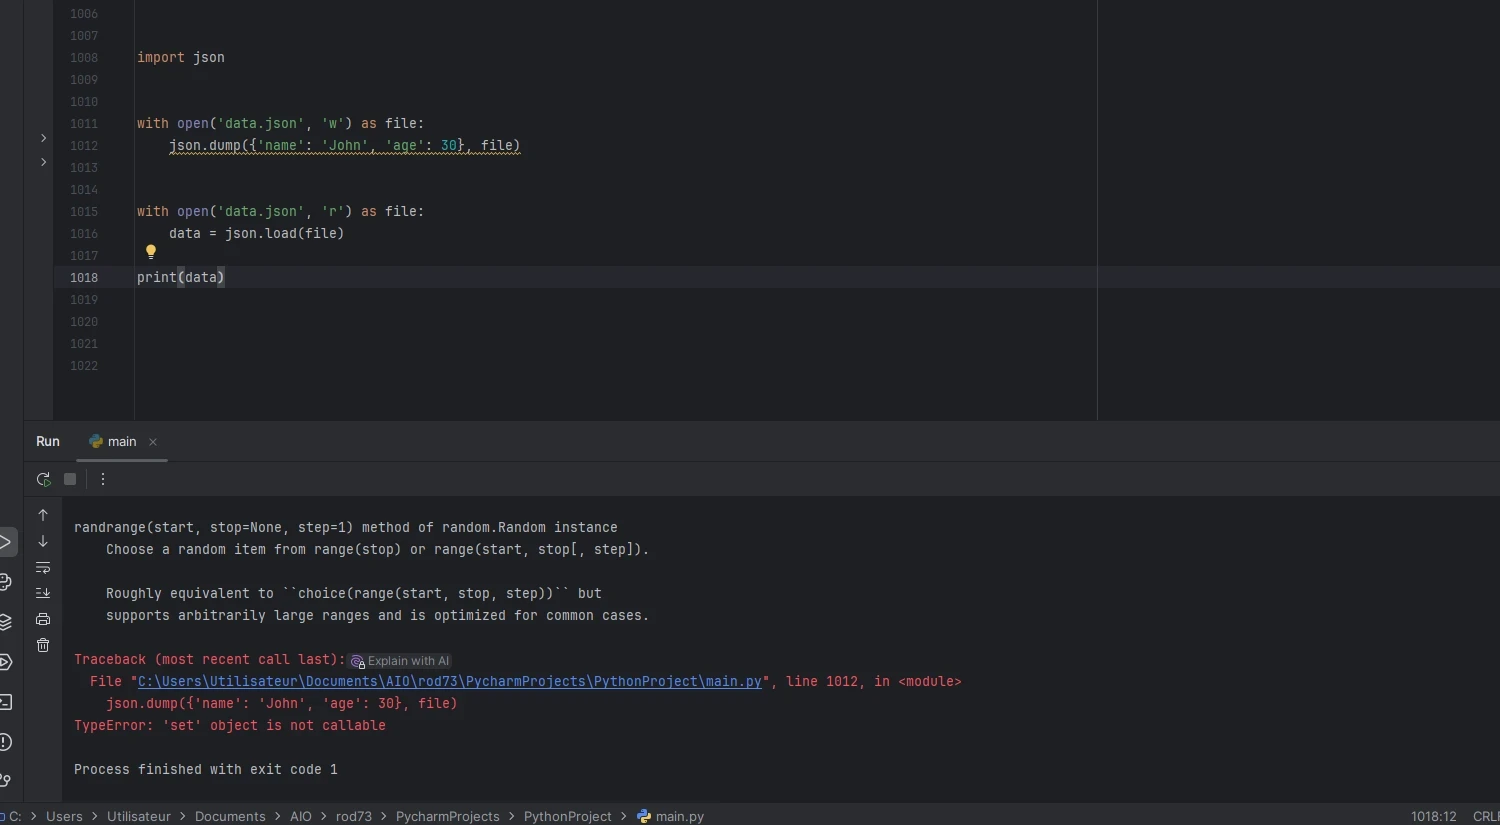Click the Rerun 'main' icon
This screenshot has height=825, width=1500.
(x=43, y=480)
